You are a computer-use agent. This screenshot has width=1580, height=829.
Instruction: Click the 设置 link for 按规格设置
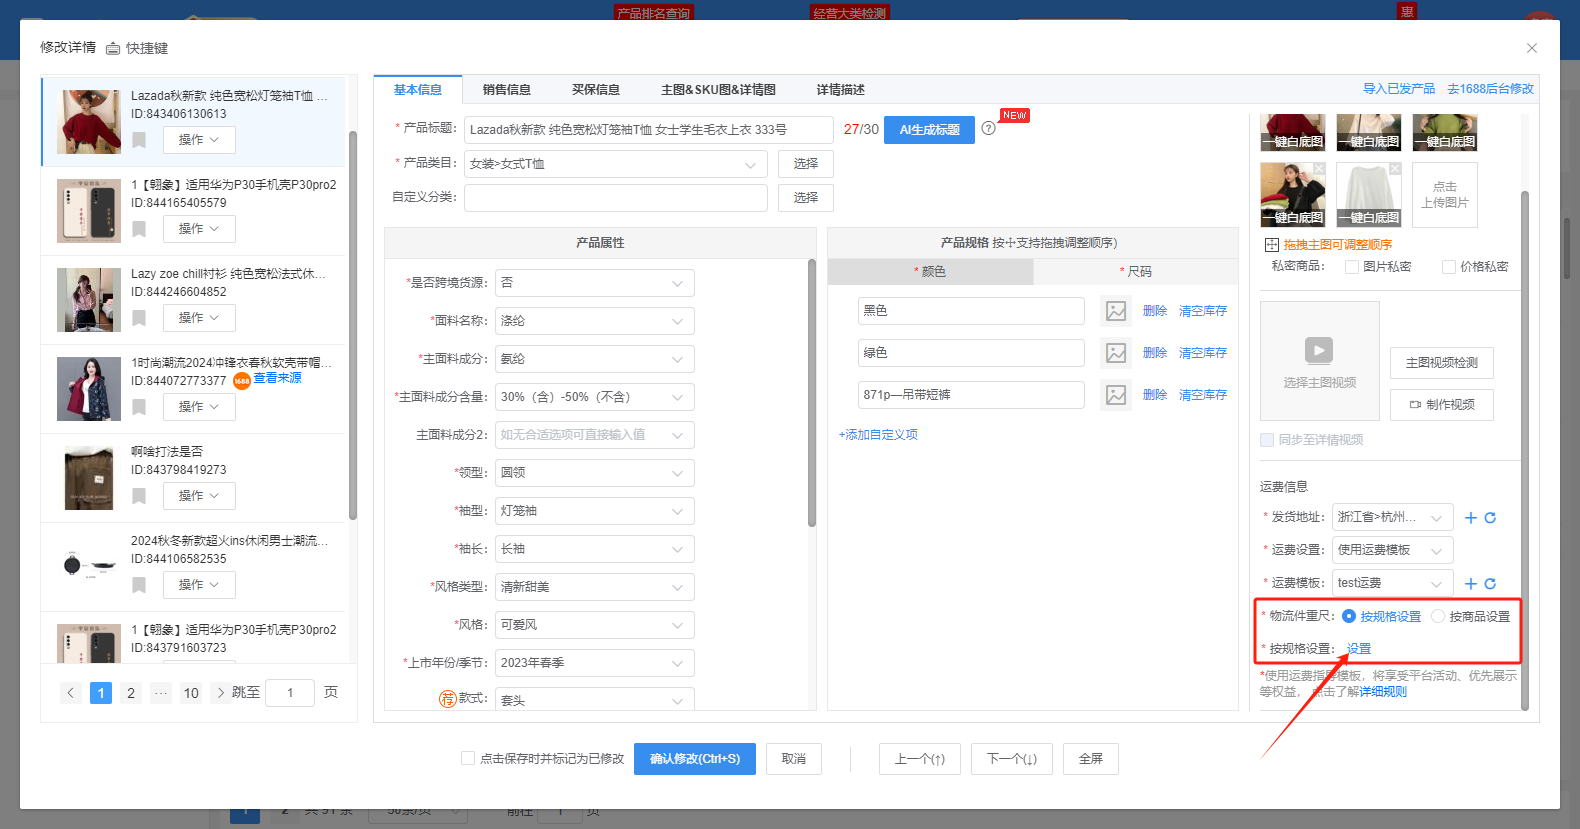pyautogui.click(x=1359, y=649)
